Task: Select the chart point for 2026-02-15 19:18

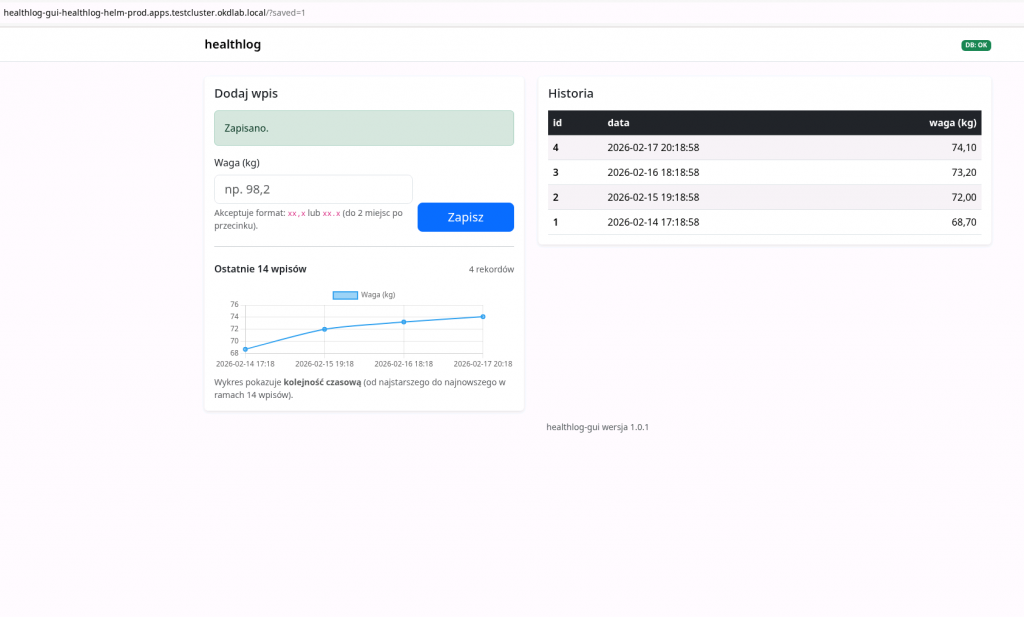Action: pos(324,329)
